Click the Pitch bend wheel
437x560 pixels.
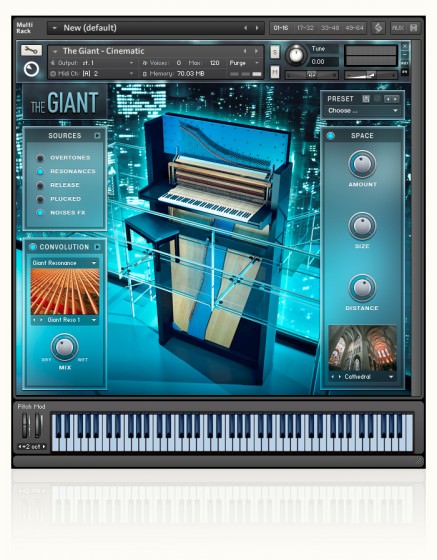(x=25, y=425)
